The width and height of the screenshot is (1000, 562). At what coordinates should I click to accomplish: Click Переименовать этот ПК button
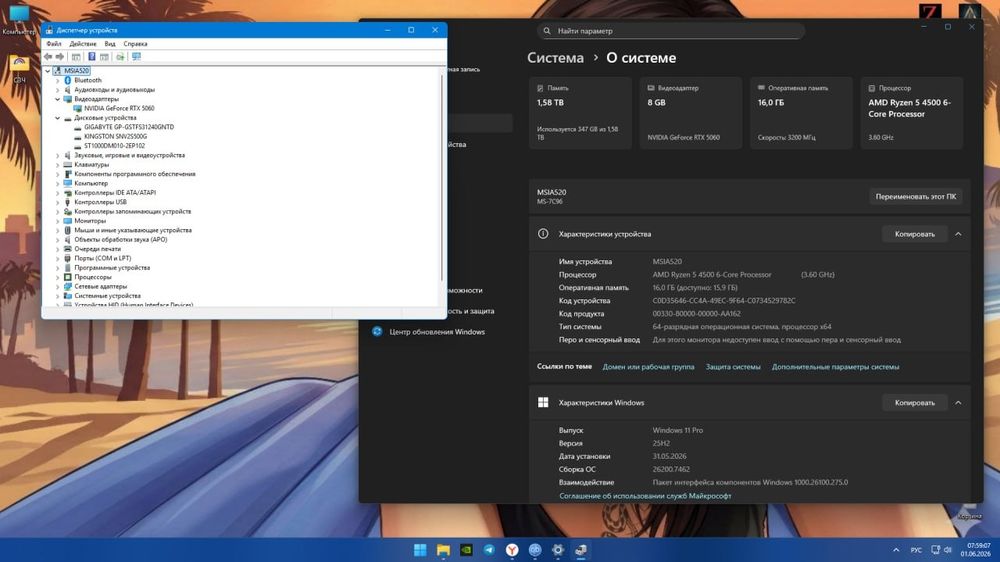point(916,196)
